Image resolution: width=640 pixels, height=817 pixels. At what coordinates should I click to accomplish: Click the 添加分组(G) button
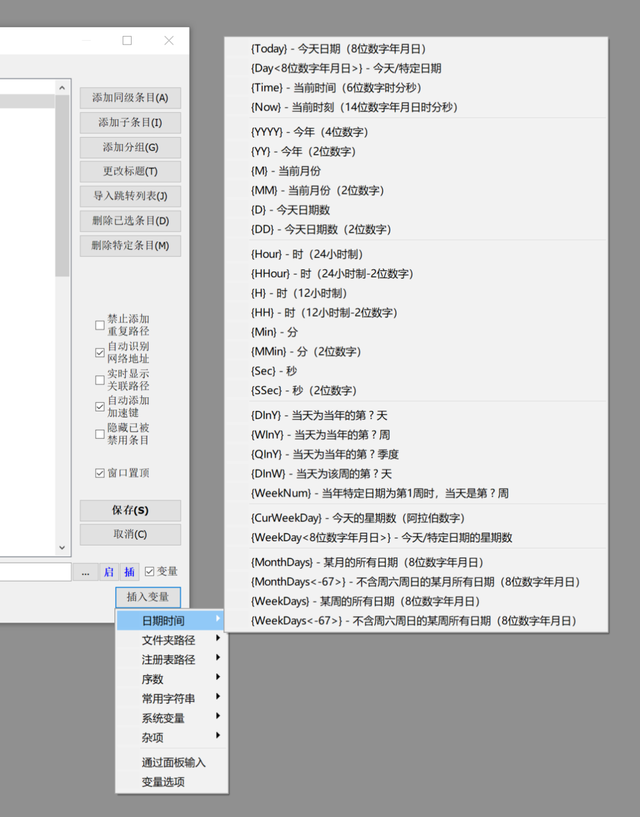tap(130, 147)
